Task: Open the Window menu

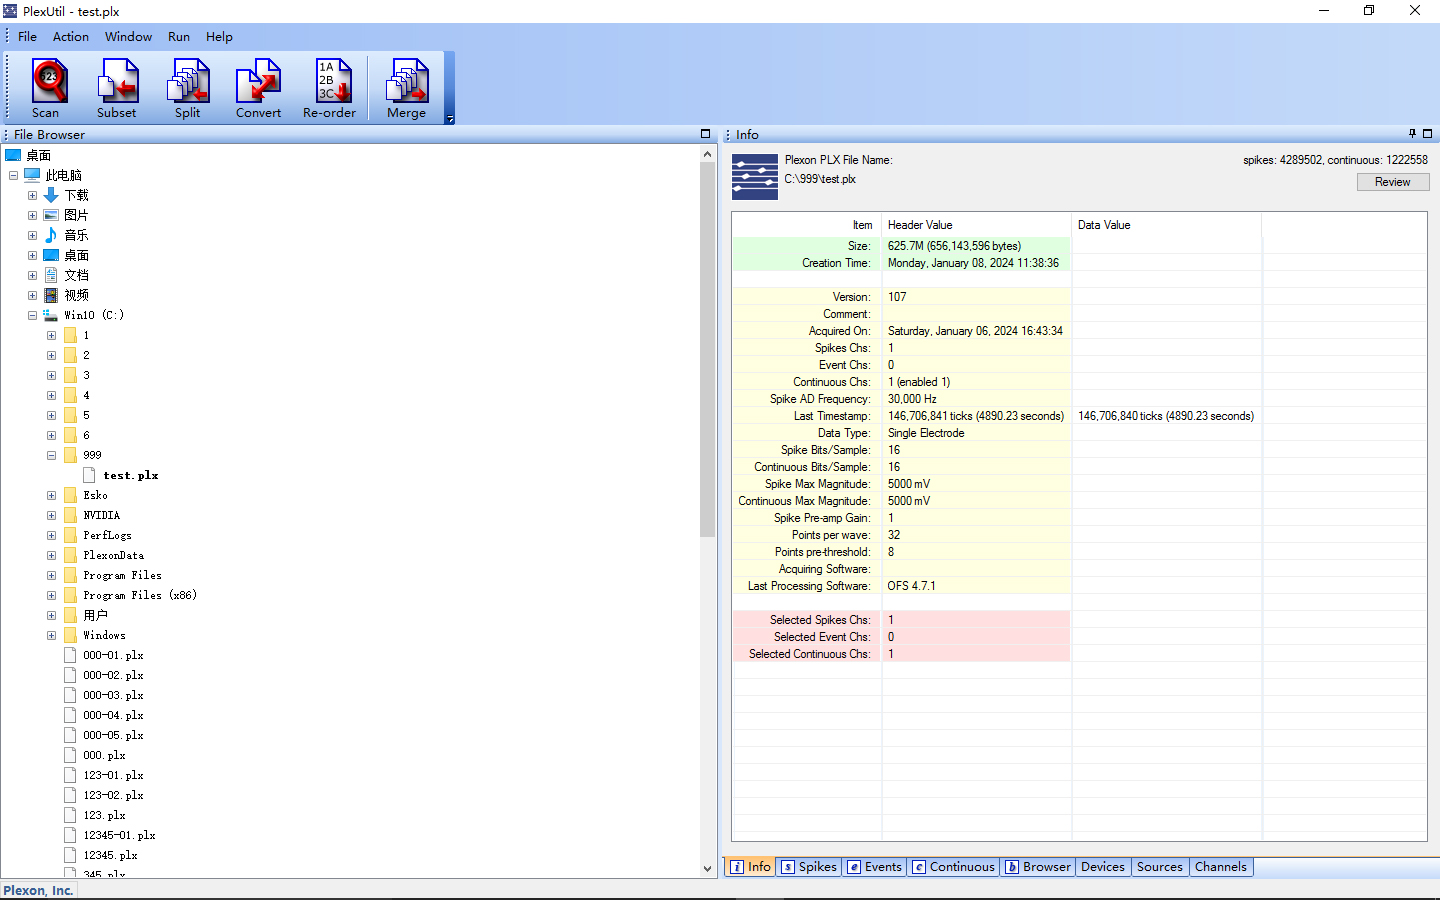Action: tap(129, 37)
